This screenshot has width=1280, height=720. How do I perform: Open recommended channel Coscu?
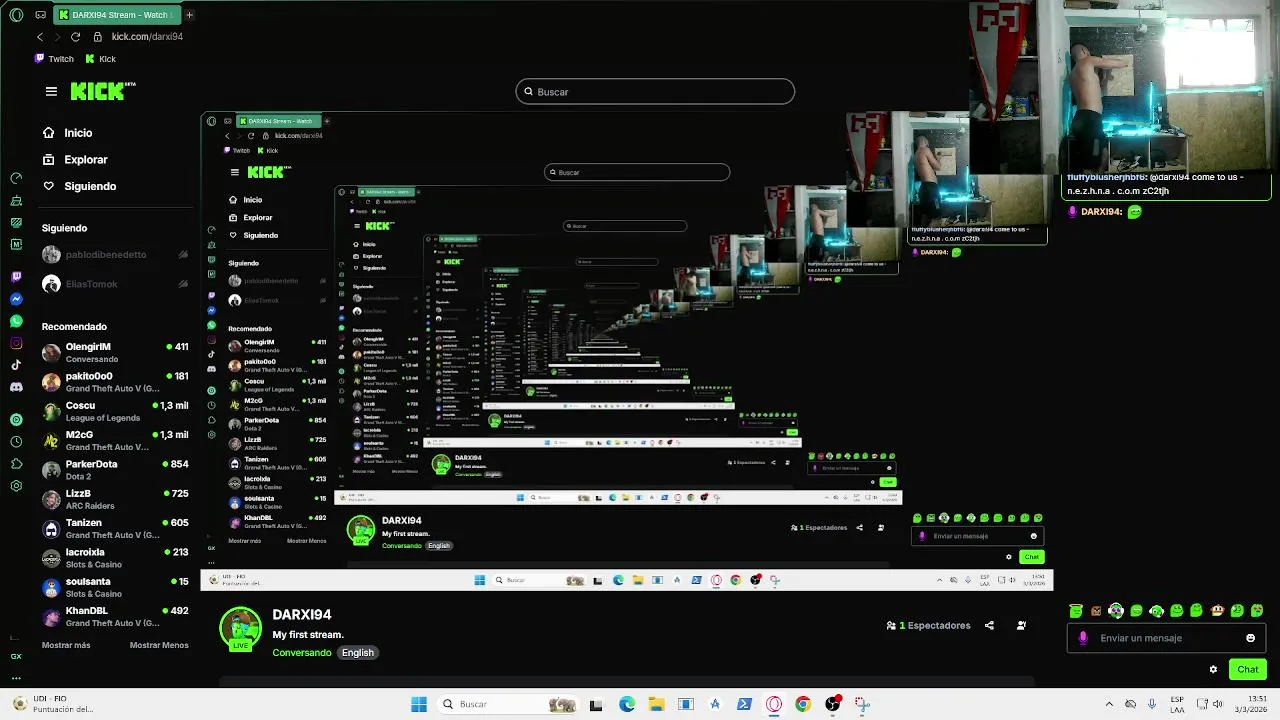(115, 411)
